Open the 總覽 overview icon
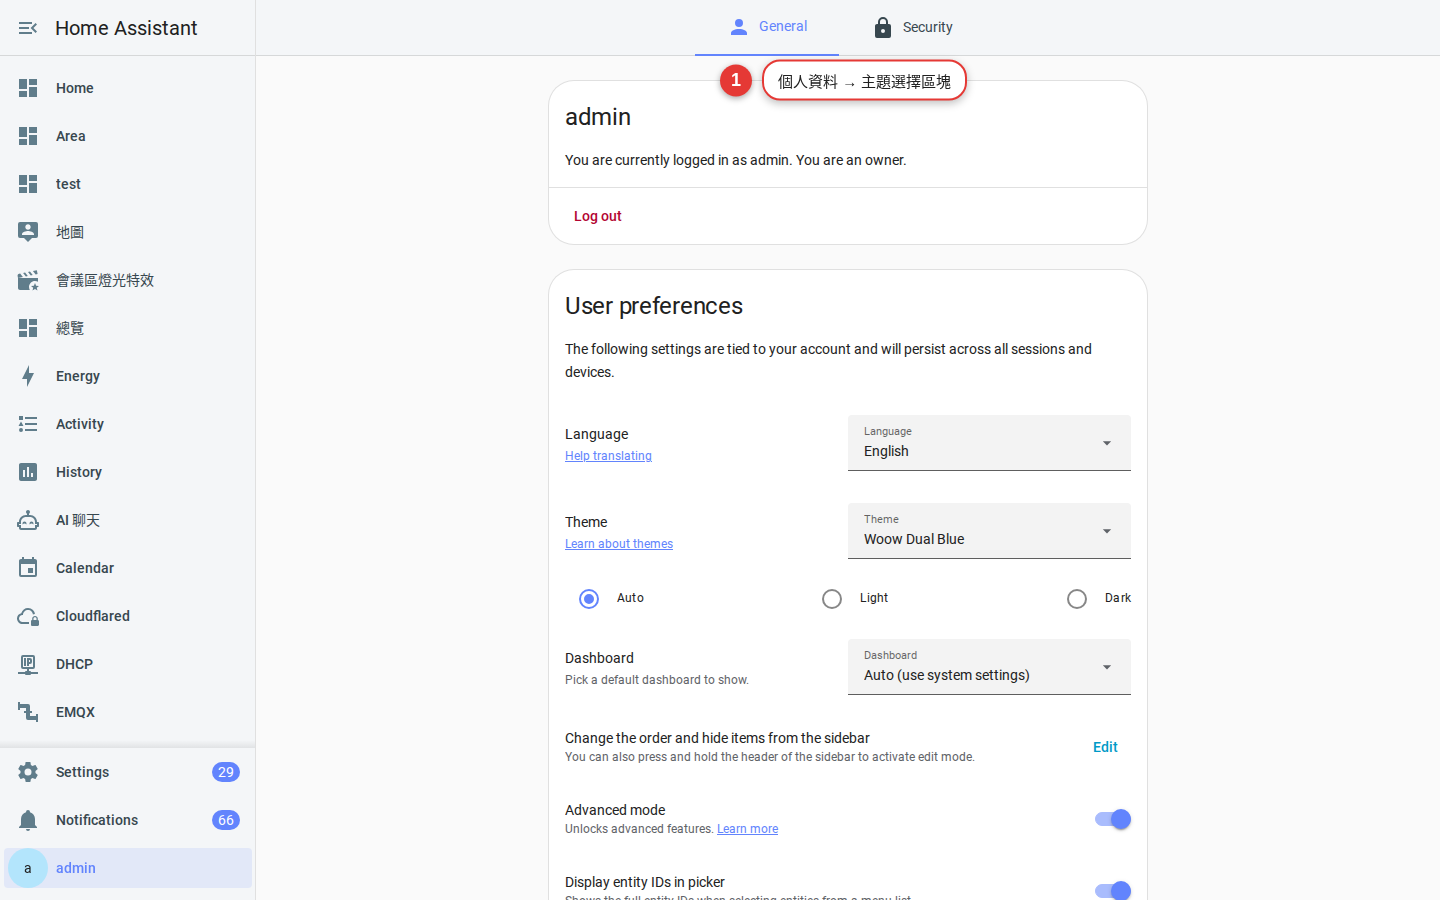This screenshot has height=900, width=1440. (28, 328)
